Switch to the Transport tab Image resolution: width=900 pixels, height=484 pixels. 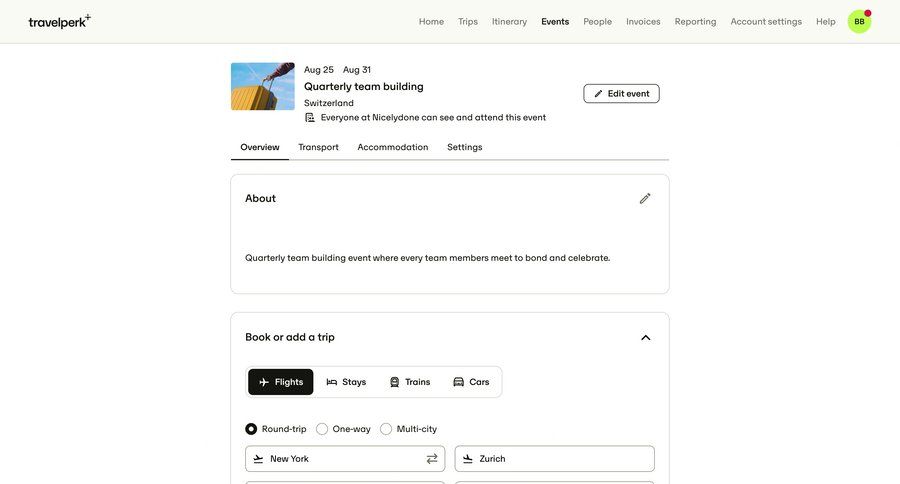point(318,147)
